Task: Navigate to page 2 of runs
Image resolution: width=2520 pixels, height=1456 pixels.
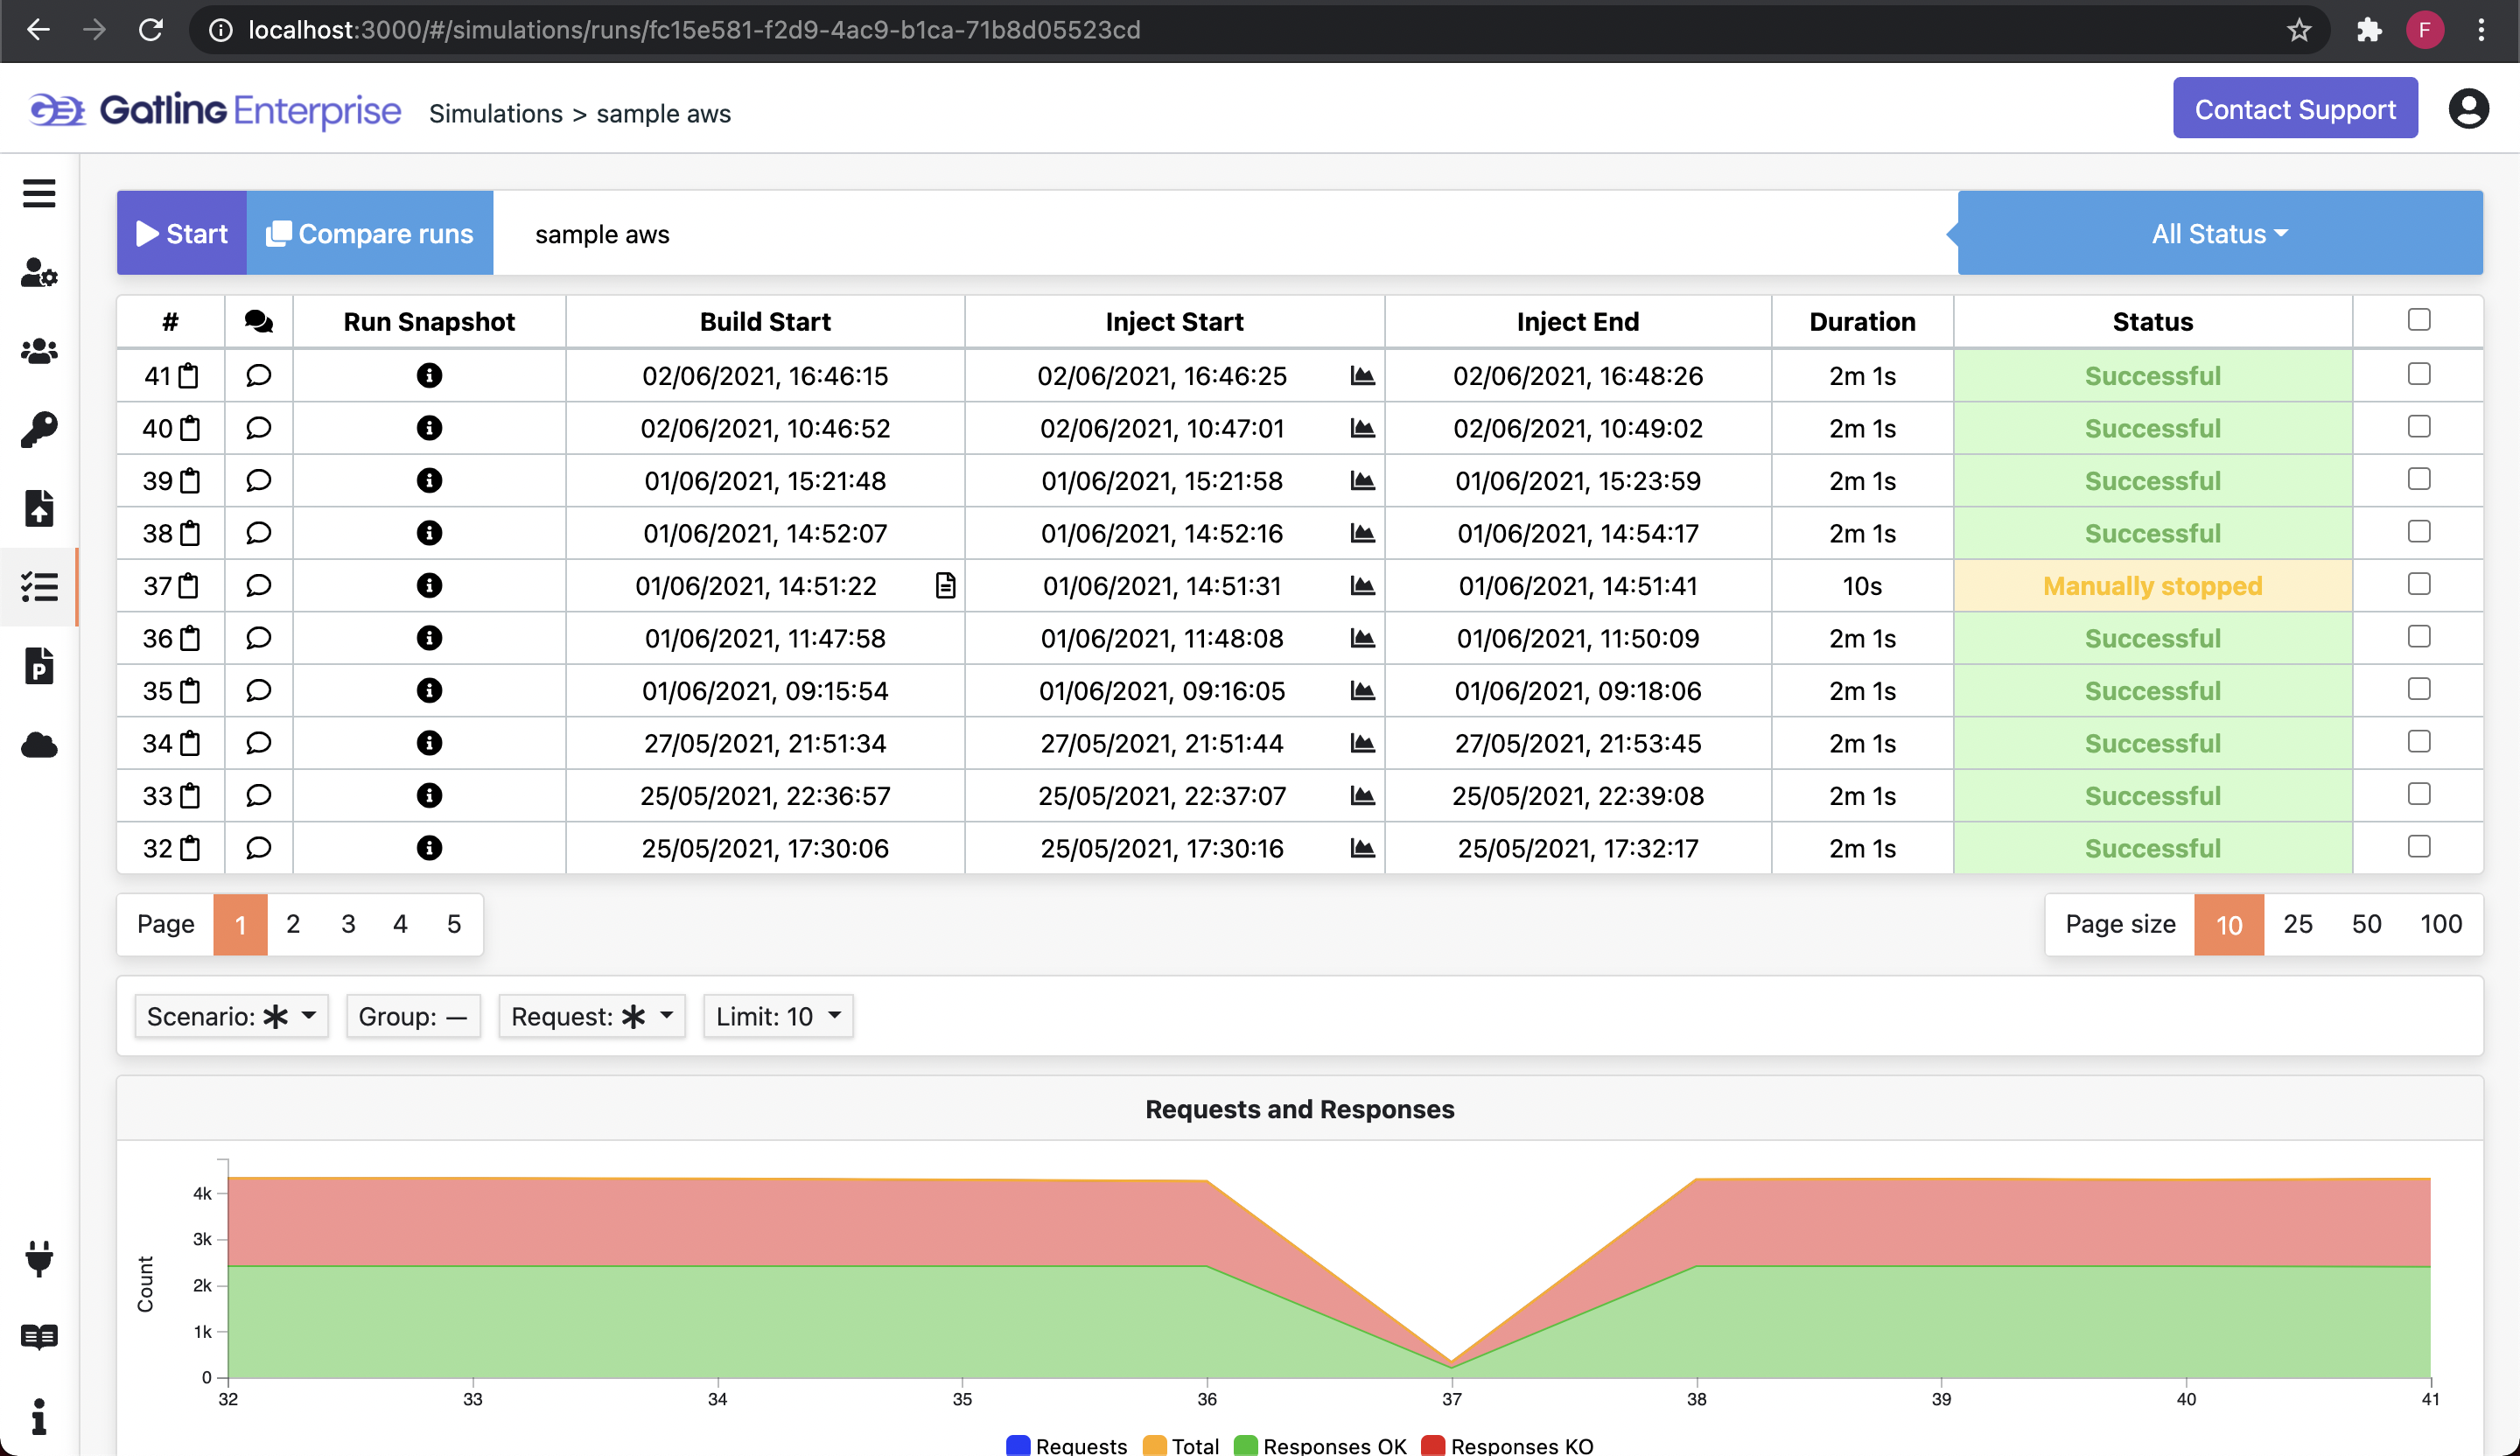Action: [295, 924]
